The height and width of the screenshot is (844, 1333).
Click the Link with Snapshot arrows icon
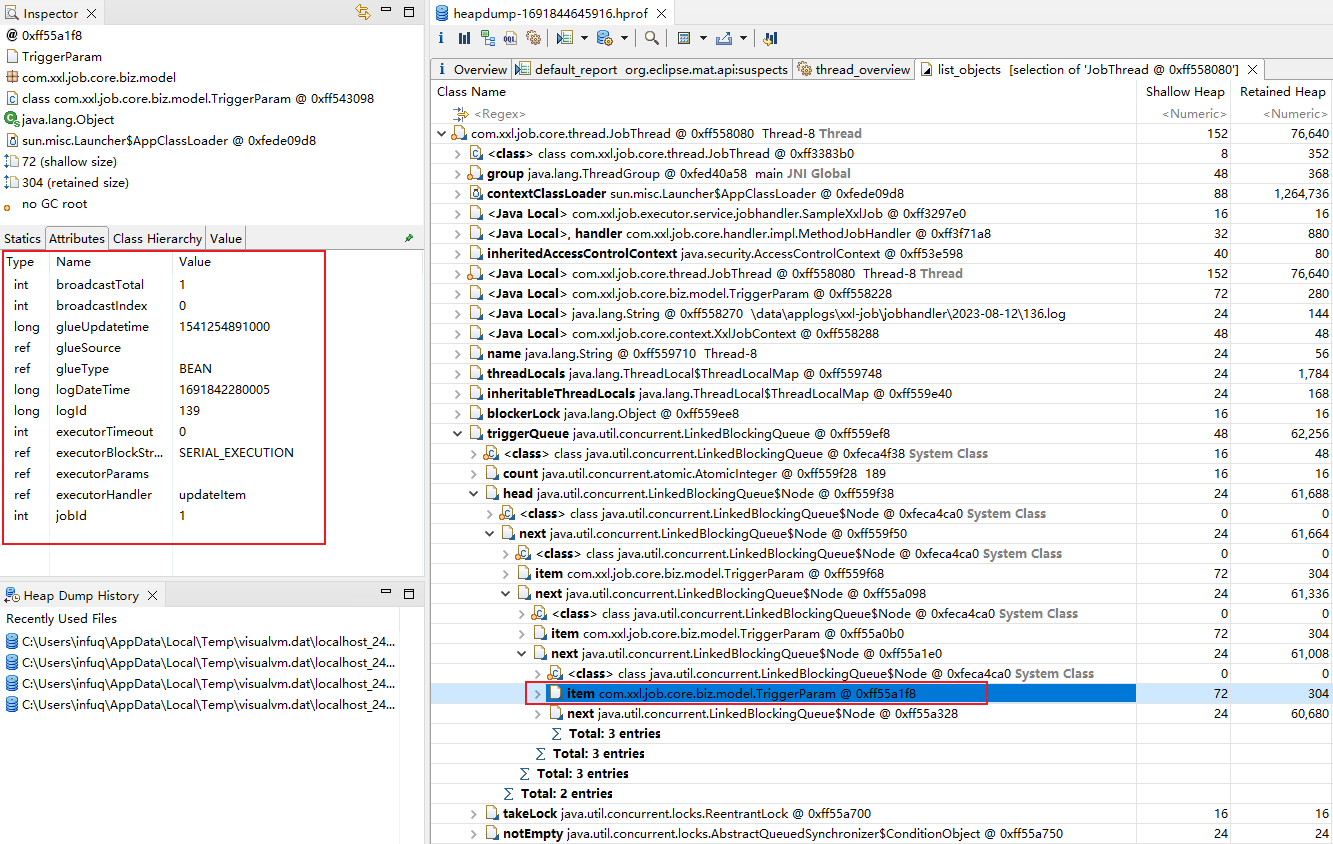pyautogui.click(x=363, y=13)
